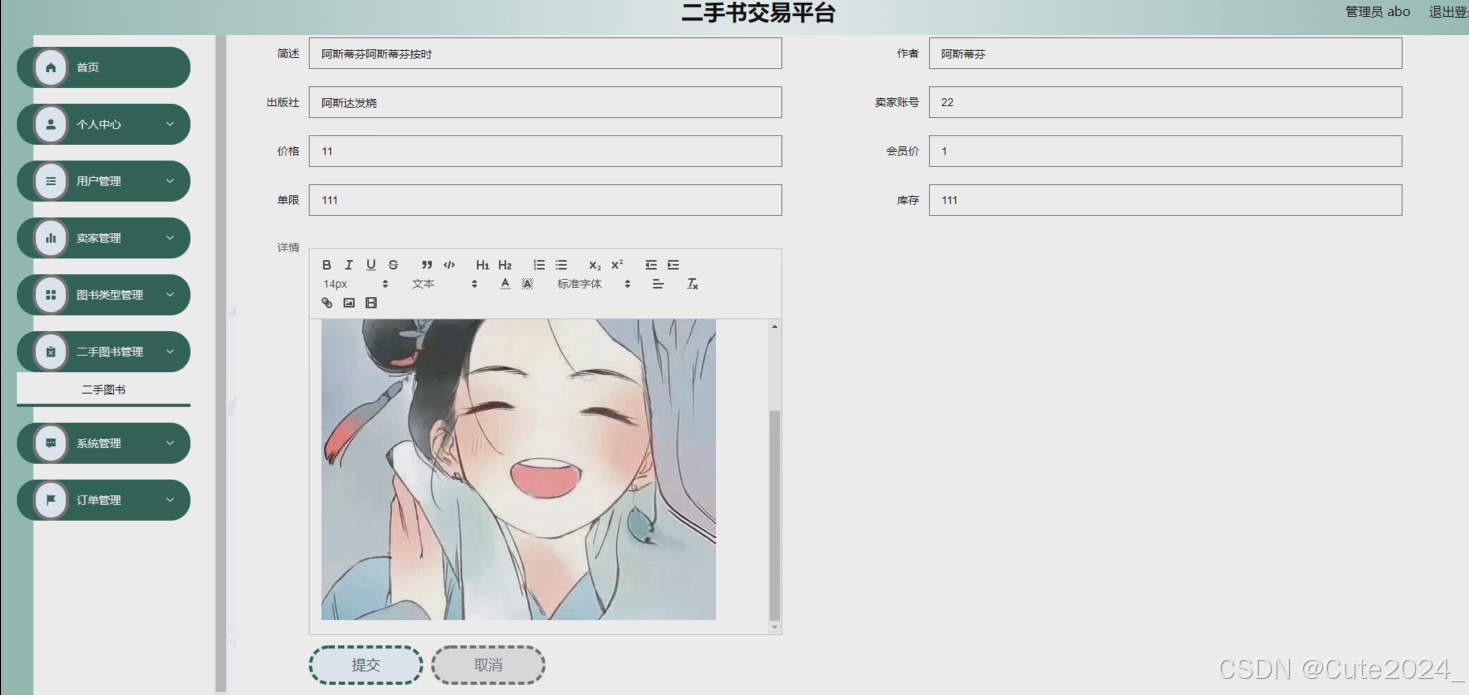Click in the 库存 input field
Screen dimensions: 1469x695
click(1165, 200)
